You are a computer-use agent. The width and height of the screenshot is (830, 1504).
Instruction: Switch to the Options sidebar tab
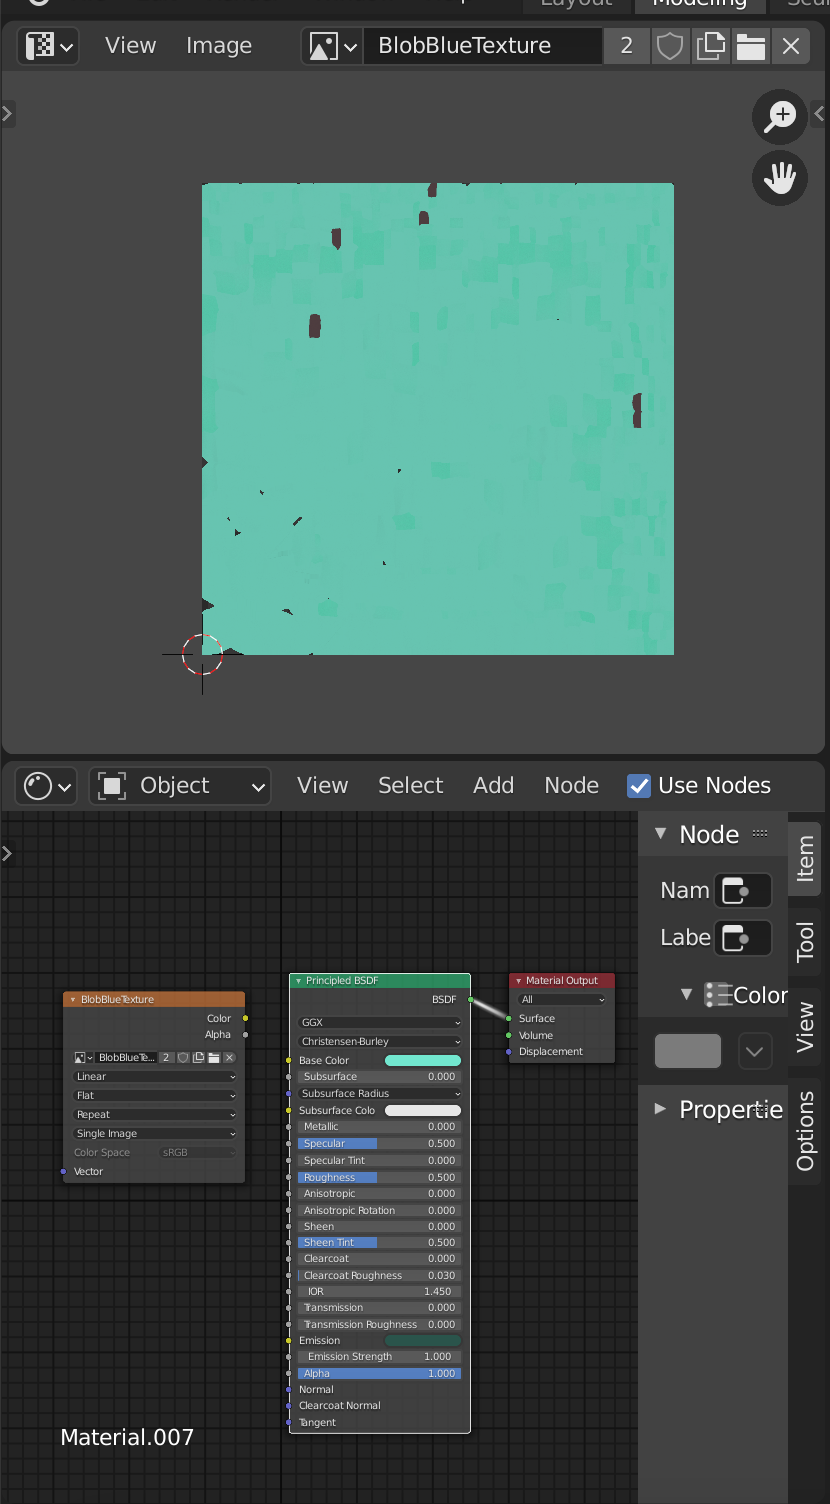coord(805,1130)
